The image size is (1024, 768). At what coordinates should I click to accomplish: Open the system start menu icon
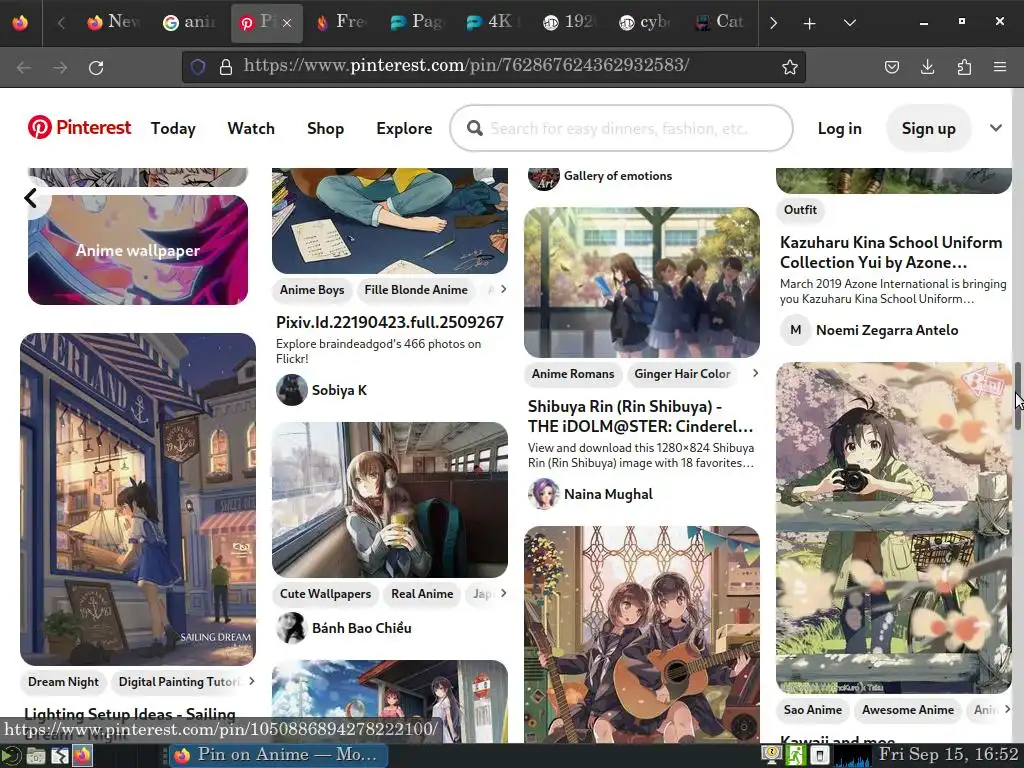11,756
